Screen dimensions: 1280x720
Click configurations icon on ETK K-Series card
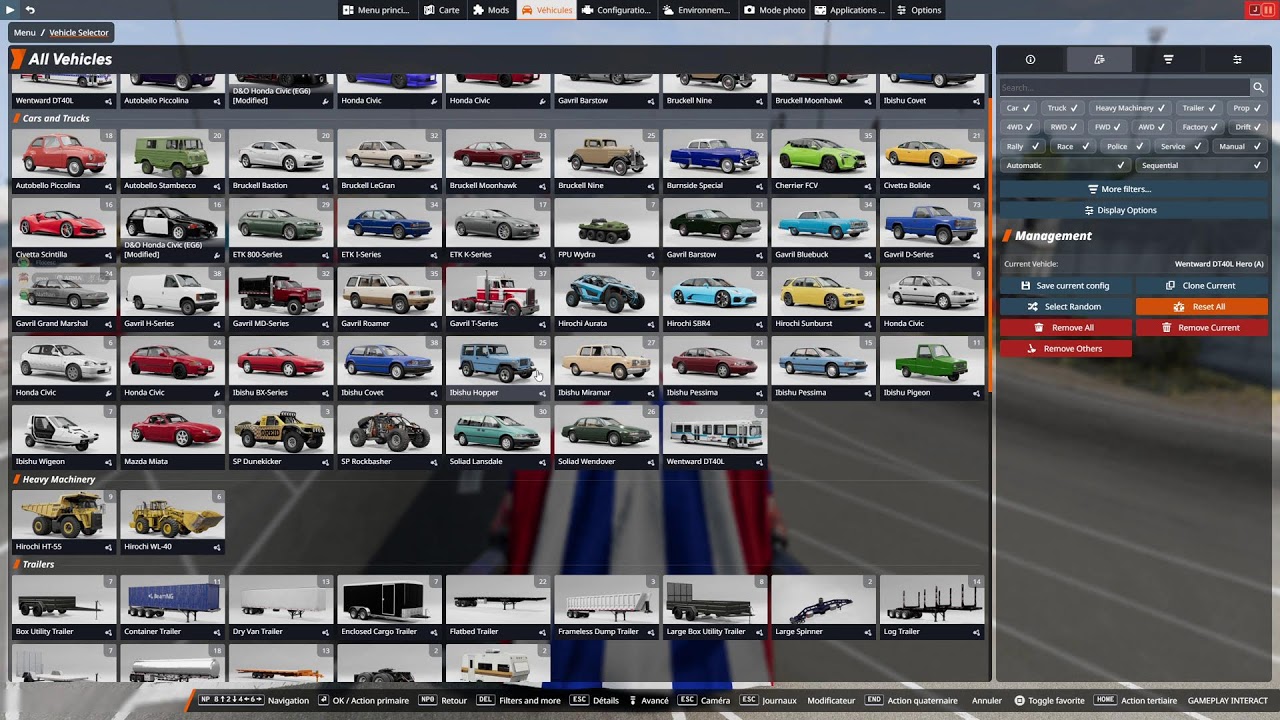[x=542, y=255]
